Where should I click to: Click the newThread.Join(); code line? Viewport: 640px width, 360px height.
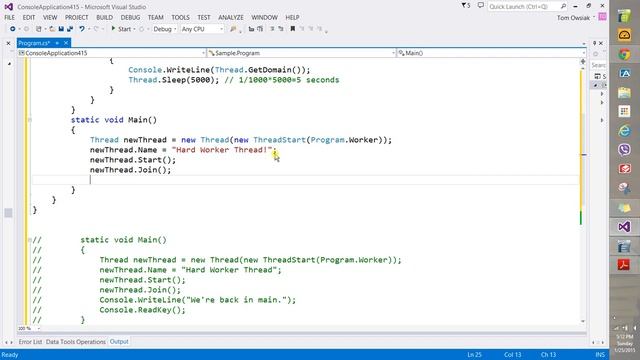pyautogui.click(x=131, y=170)
